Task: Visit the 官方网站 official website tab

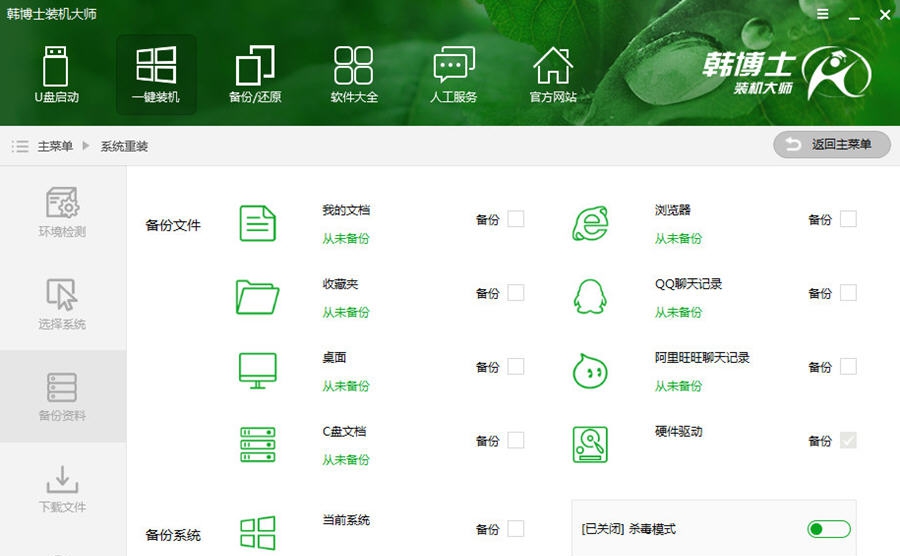Action: pos(553,75)
